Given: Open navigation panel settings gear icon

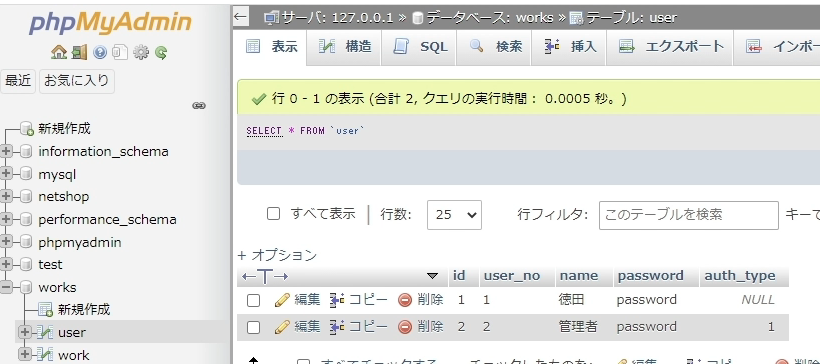Looking at the screenshot, I should tap(141, 52).
